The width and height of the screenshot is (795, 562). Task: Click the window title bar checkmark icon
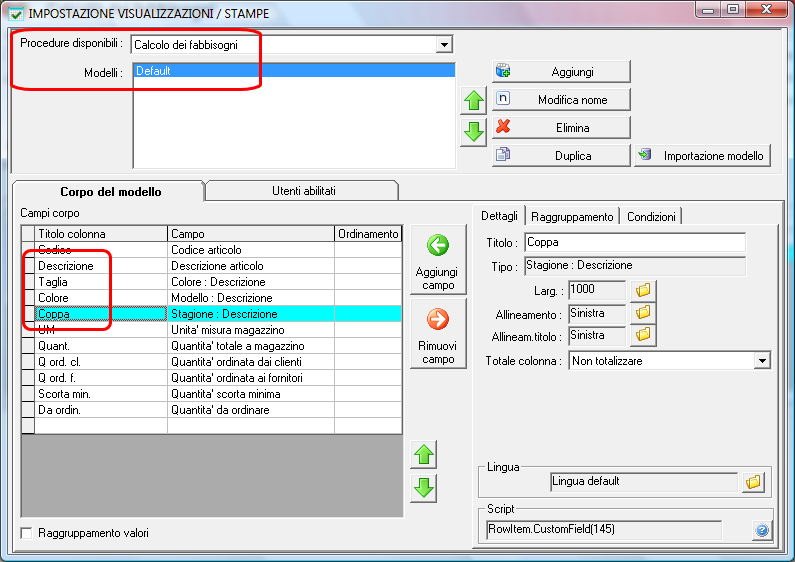tap(16, 14)
